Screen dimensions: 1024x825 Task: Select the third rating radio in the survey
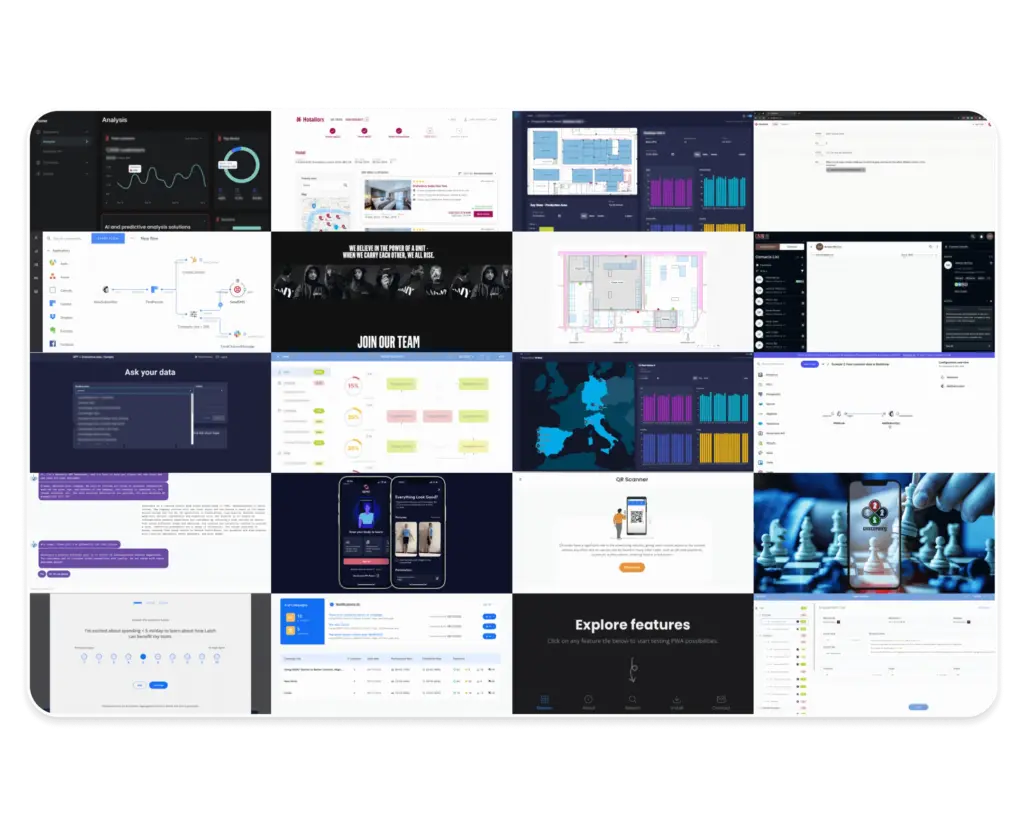coord(114,657)
